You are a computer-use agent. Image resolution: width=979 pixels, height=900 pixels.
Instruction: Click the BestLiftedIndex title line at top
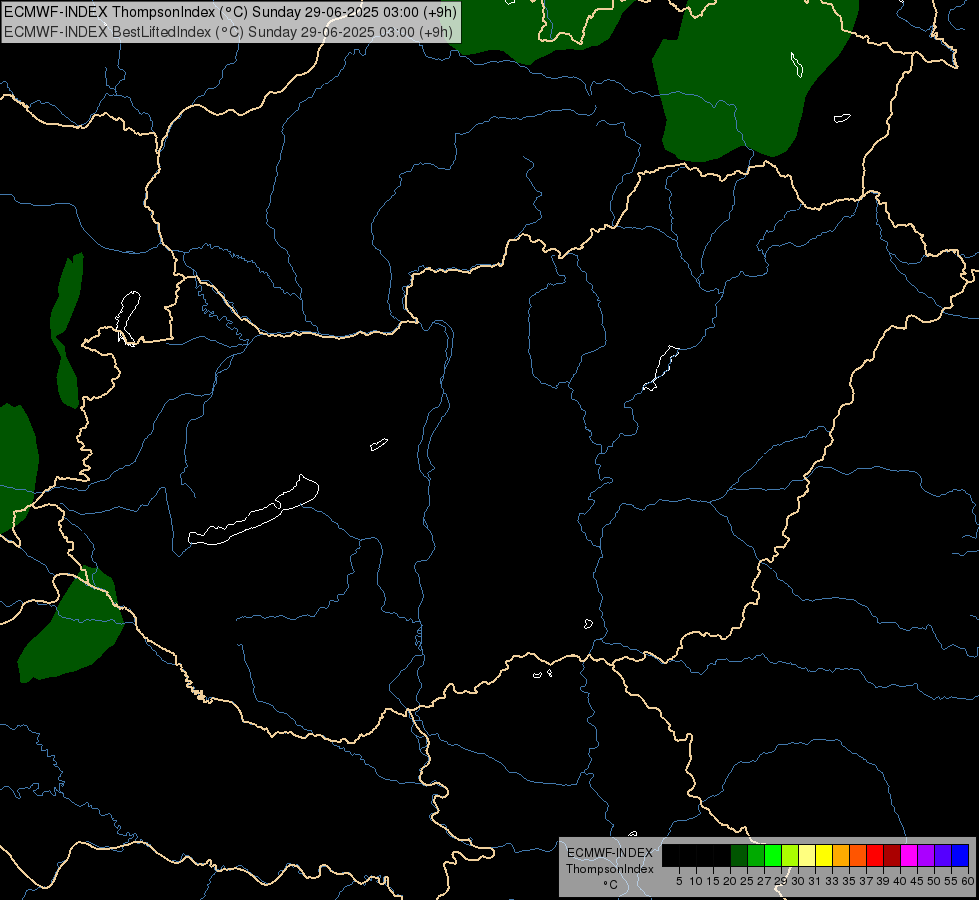[x=229, y=32]
